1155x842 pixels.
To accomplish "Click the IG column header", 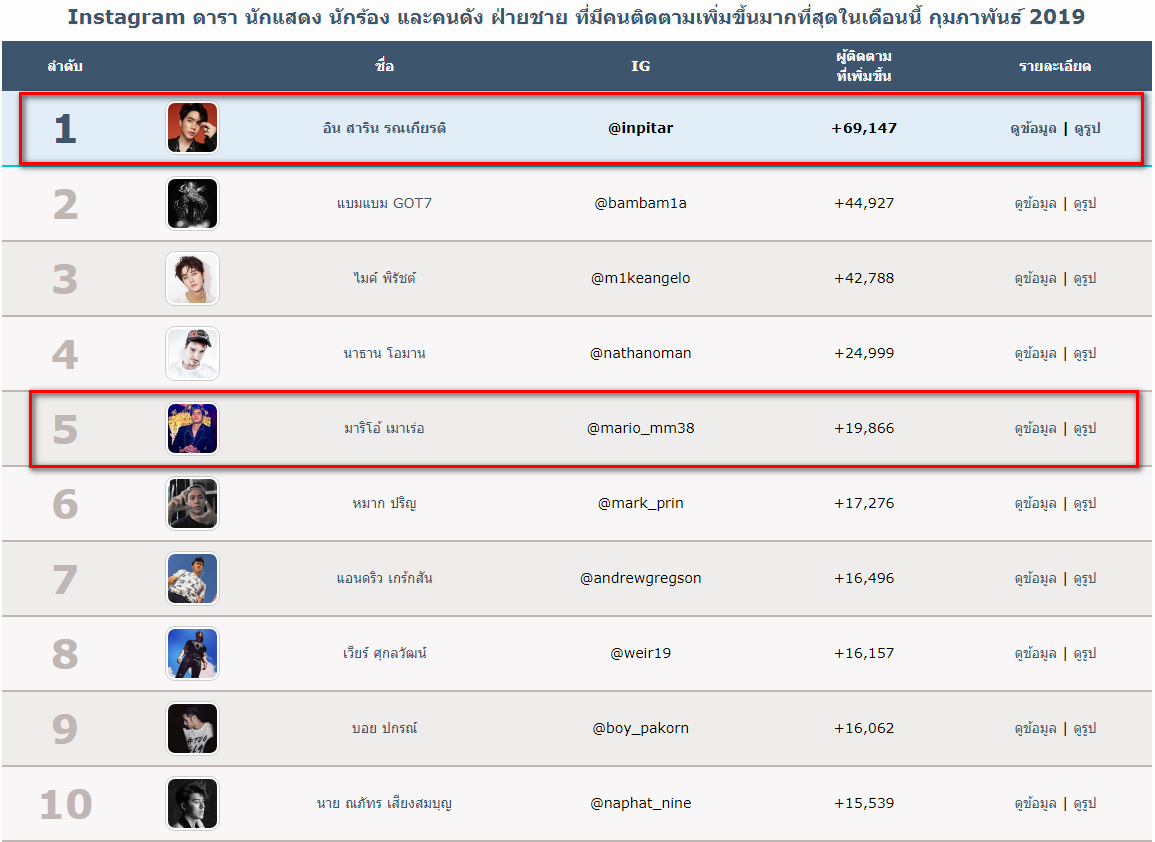I will tap(640, 66).
